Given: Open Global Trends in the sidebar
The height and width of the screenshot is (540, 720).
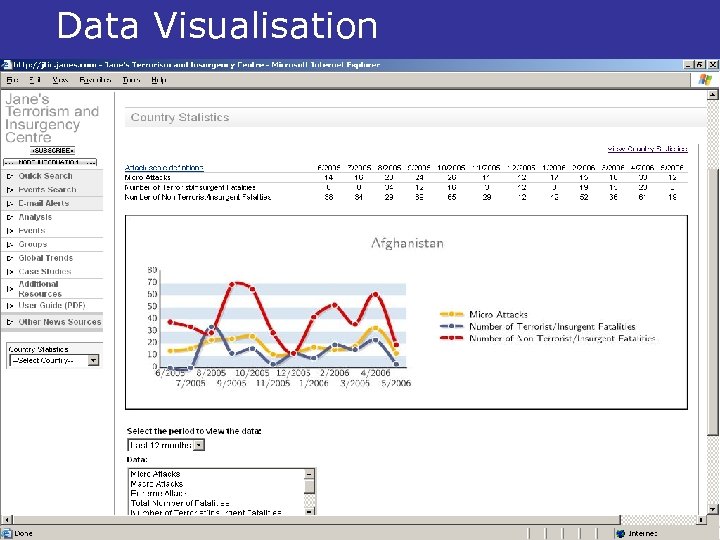Looking at the screenshot, I should click(x=45, y=258).
